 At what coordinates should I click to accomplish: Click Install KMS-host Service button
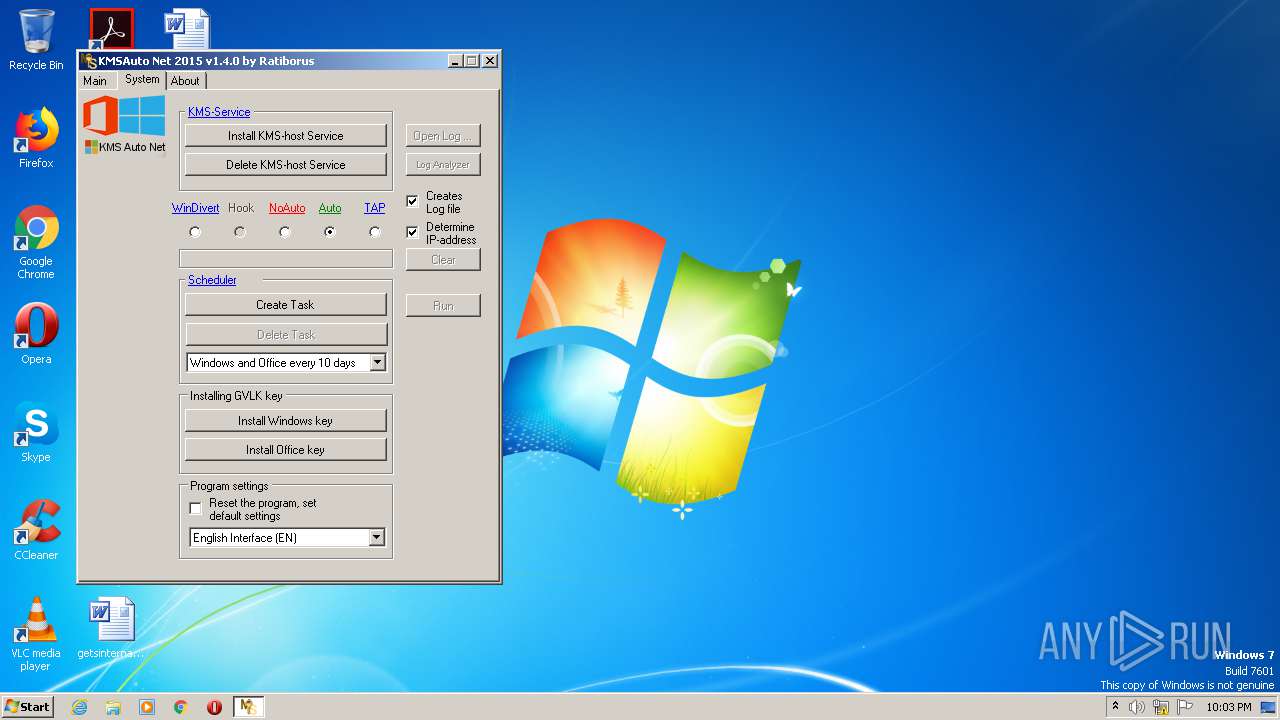coord(286,136)
